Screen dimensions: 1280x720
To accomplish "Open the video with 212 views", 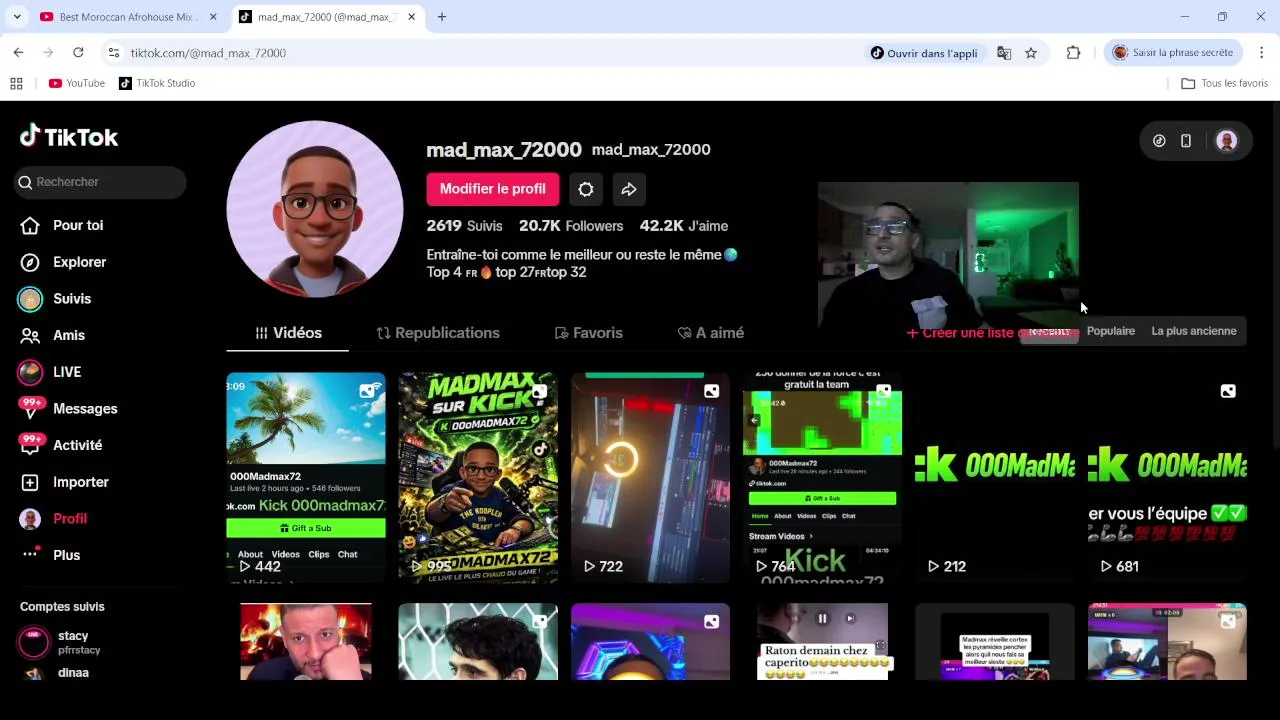I will coord(995,478).
